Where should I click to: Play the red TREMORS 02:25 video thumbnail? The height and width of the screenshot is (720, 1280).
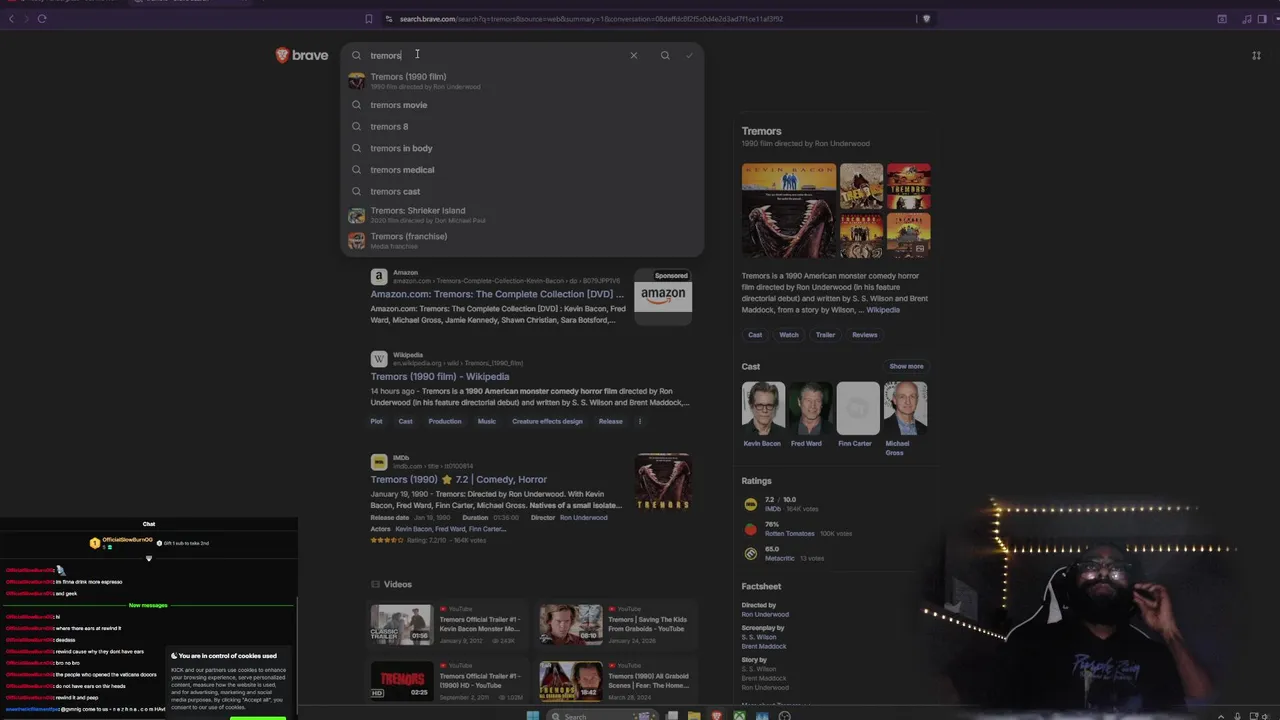402,681
